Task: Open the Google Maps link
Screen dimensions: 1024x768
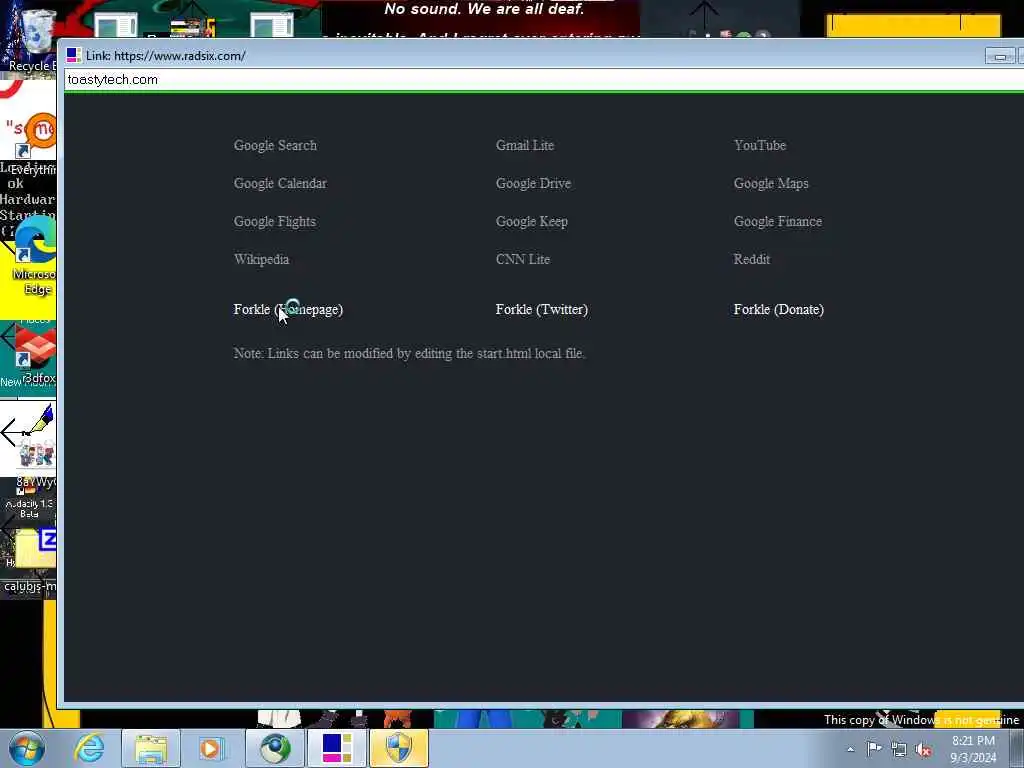Action: (x=771, y=184)
